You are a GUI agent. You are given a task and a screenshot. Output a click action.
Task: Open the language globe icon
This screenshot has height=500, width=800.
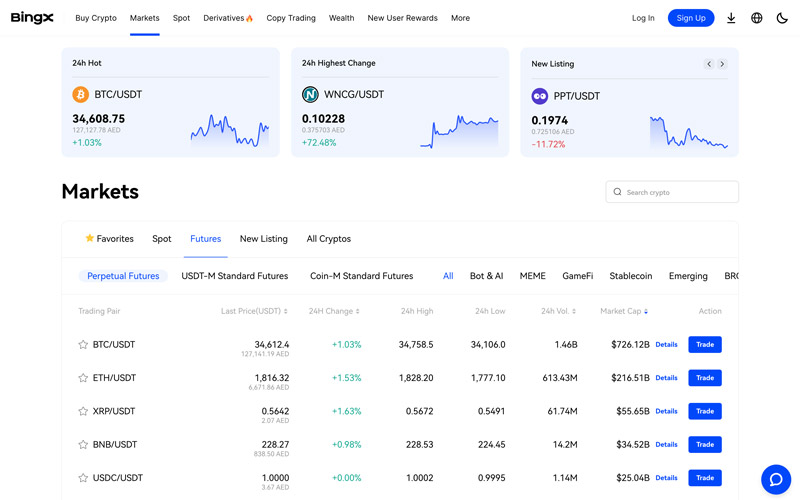coord(757,18)
